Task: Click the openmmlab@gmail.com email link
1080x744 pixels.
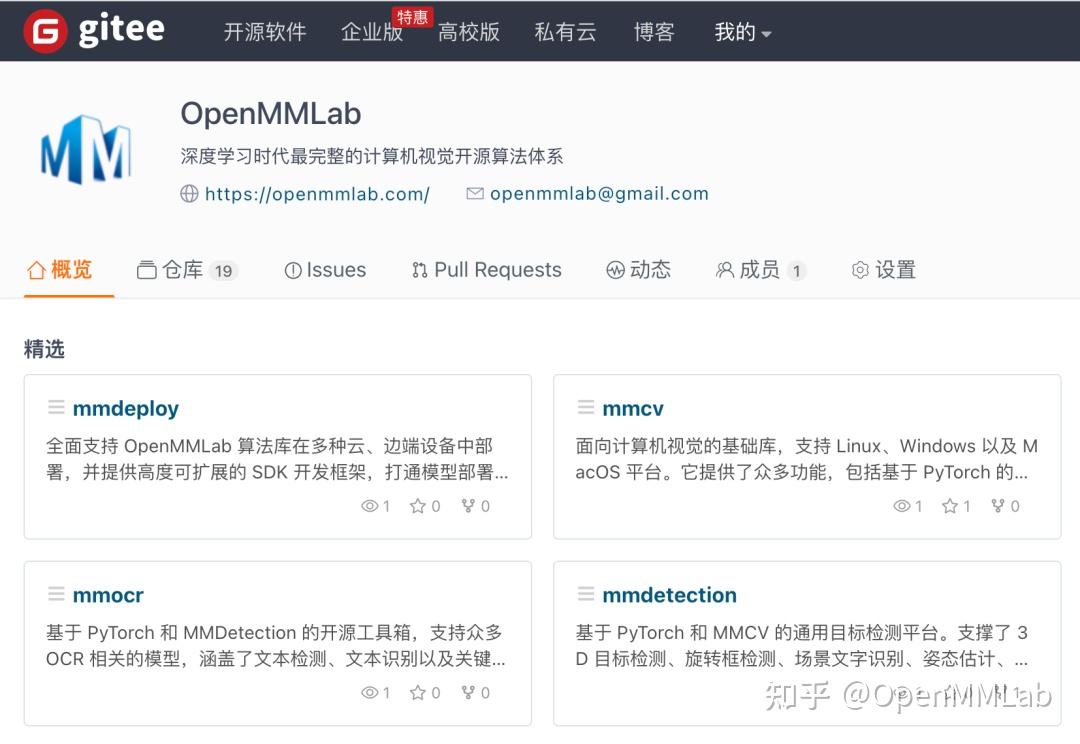Action: tap(599, 194)
